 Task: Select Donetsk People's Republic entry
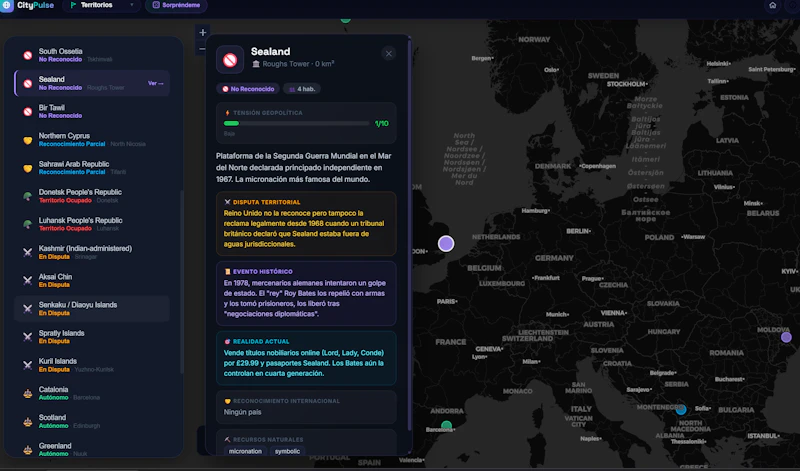pos(92,196)
